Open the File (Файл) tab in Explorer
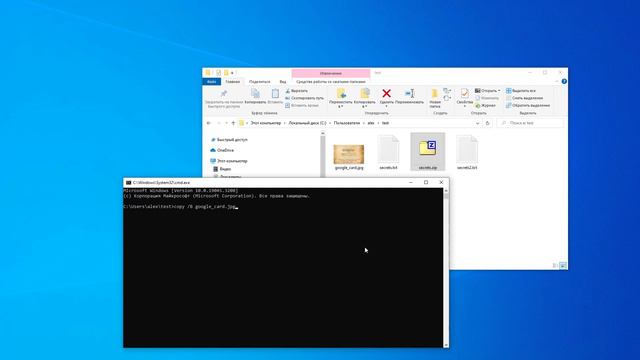 (x=211, y=82)
